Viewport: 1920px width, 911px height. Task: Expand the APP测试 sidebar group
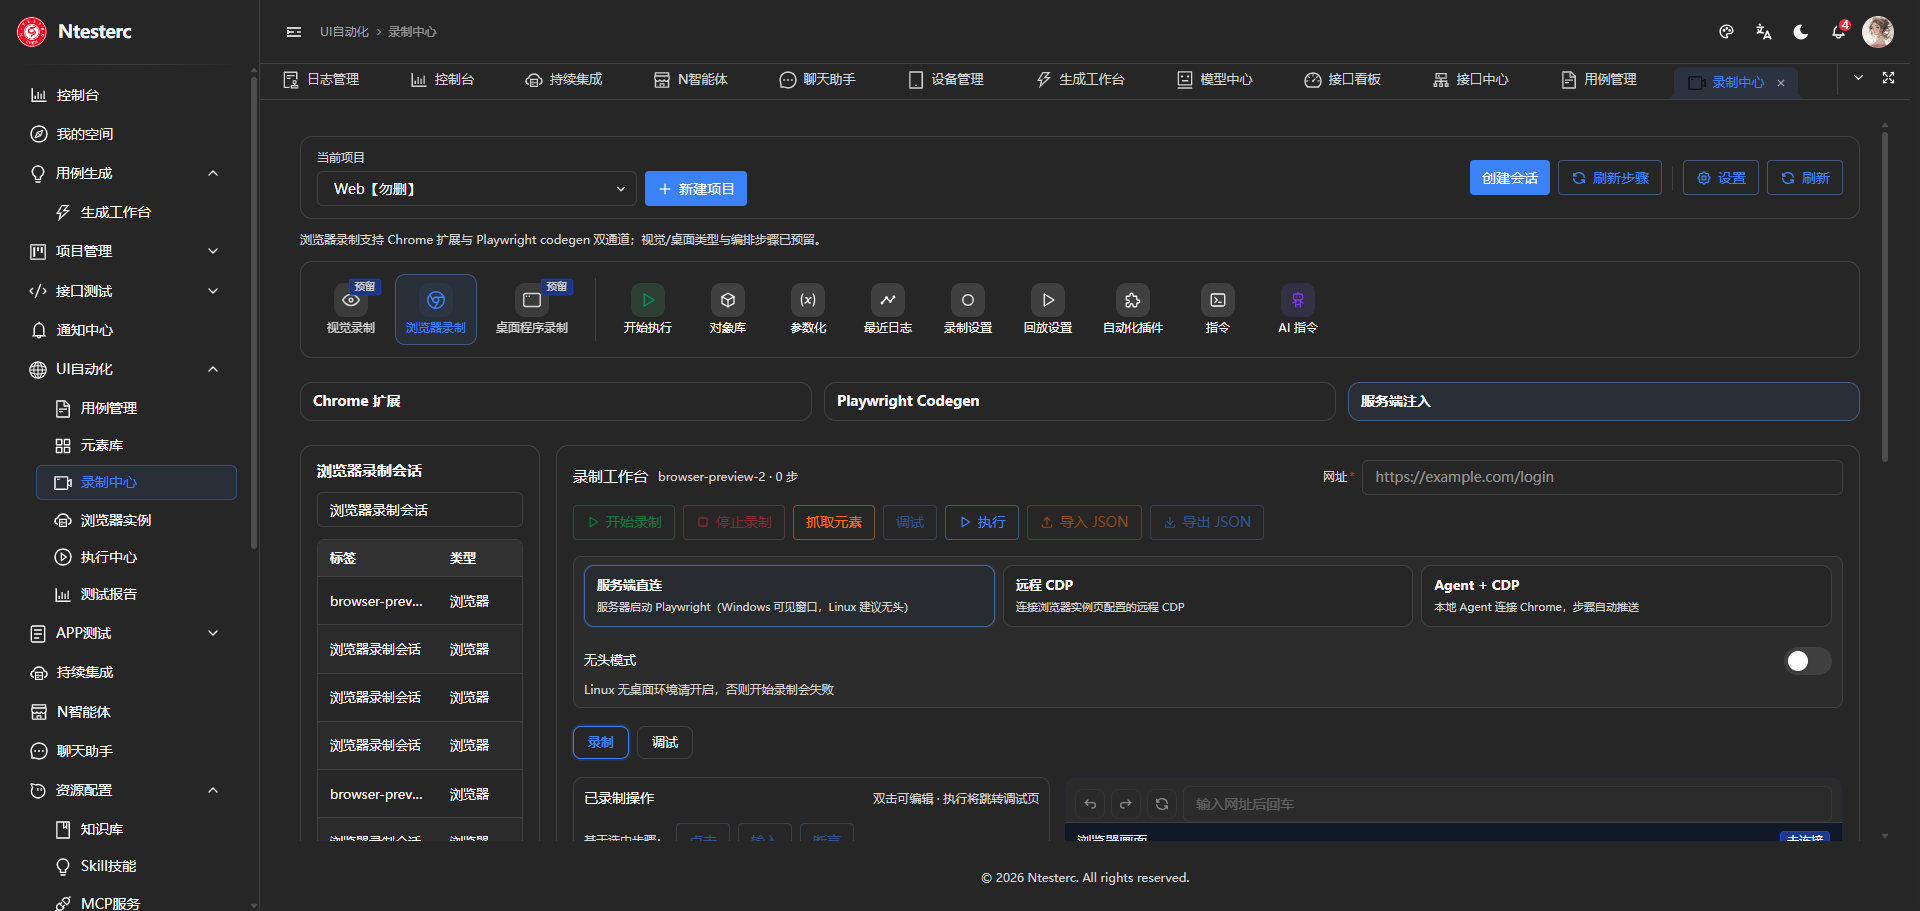[213, 633]
